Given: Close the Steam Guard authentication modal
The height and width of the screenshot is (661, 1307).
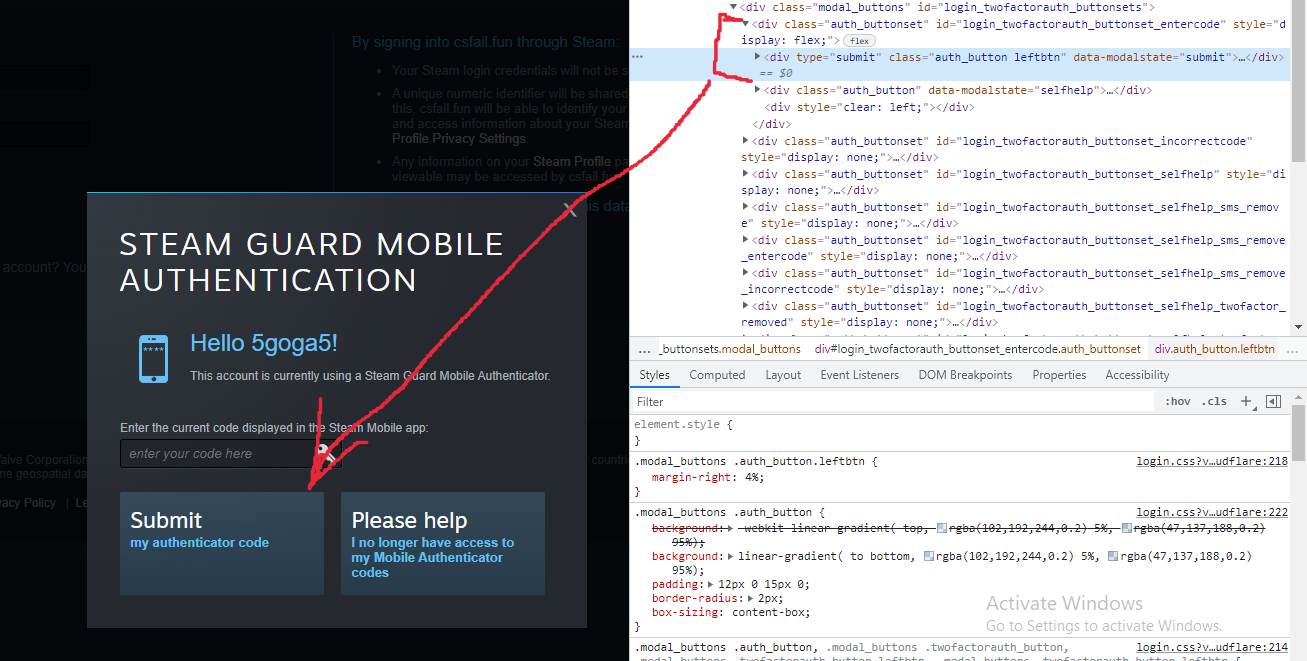Looking at the screenshot, I should (x=570, y=210).
